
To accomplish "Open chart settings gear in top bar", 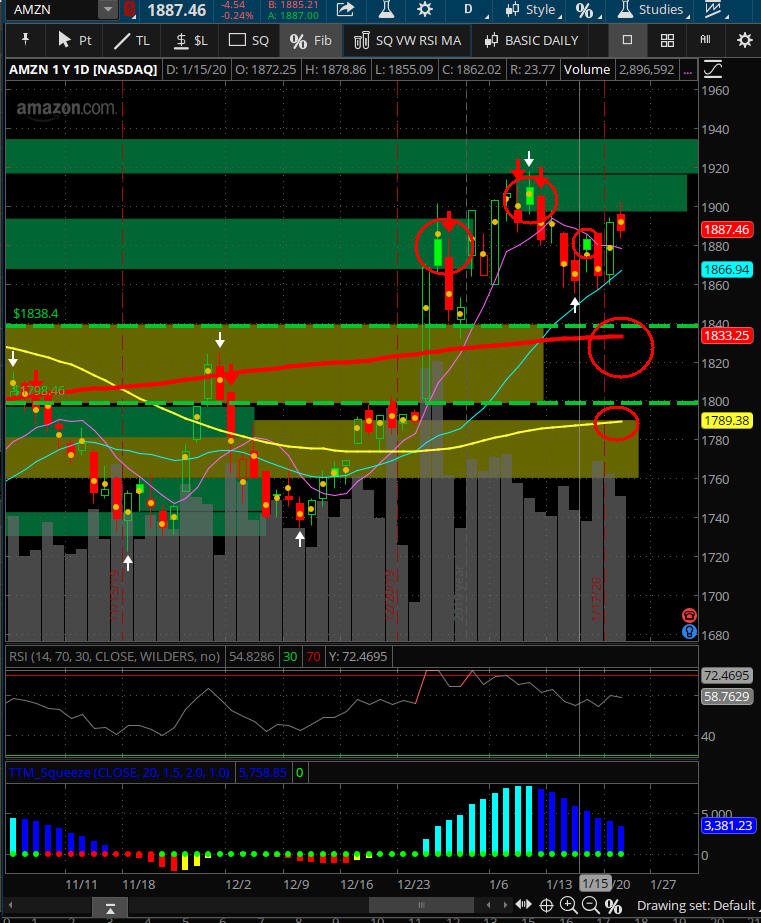I will 424,9.
